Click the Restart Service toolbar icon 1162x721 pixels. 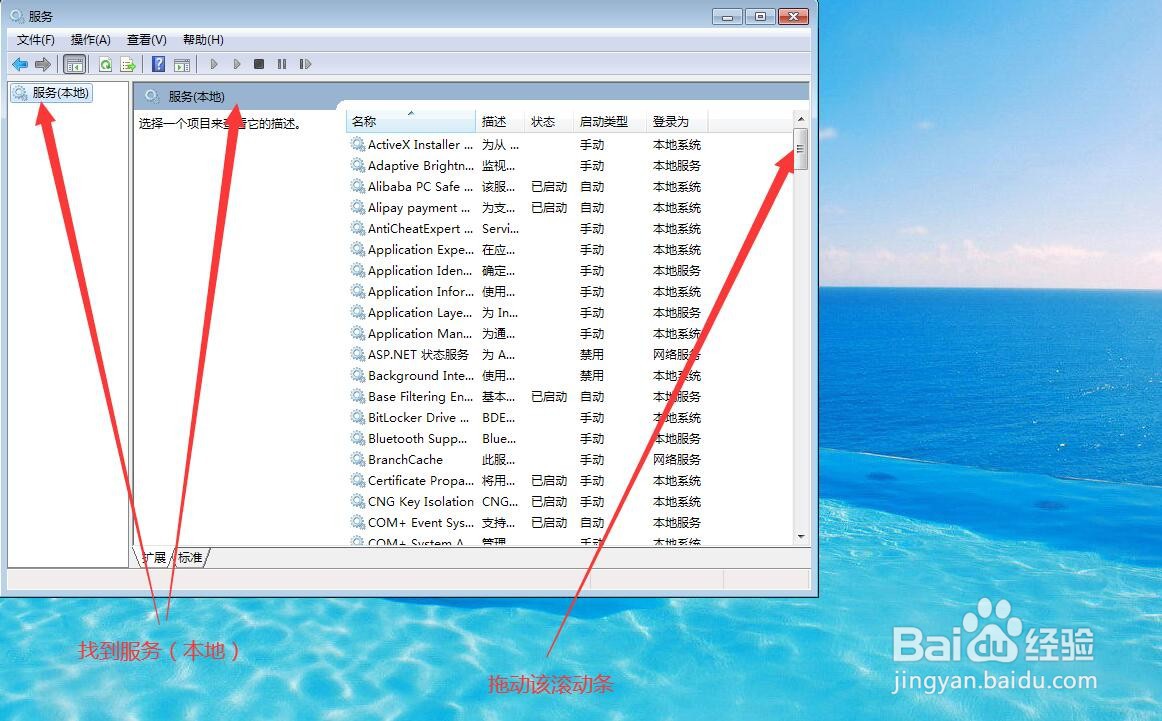[306, 64]
